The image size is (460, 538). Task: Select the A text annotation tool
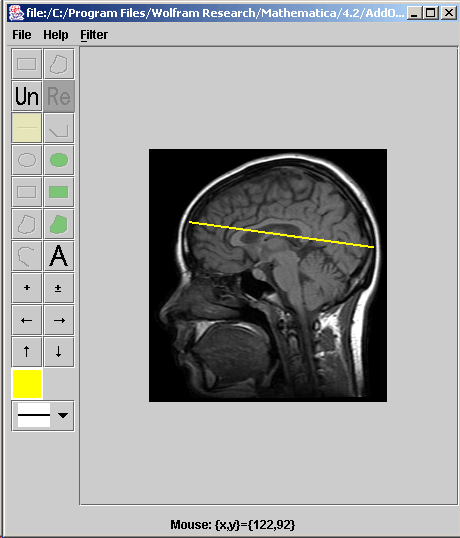(x=59, y=256)
